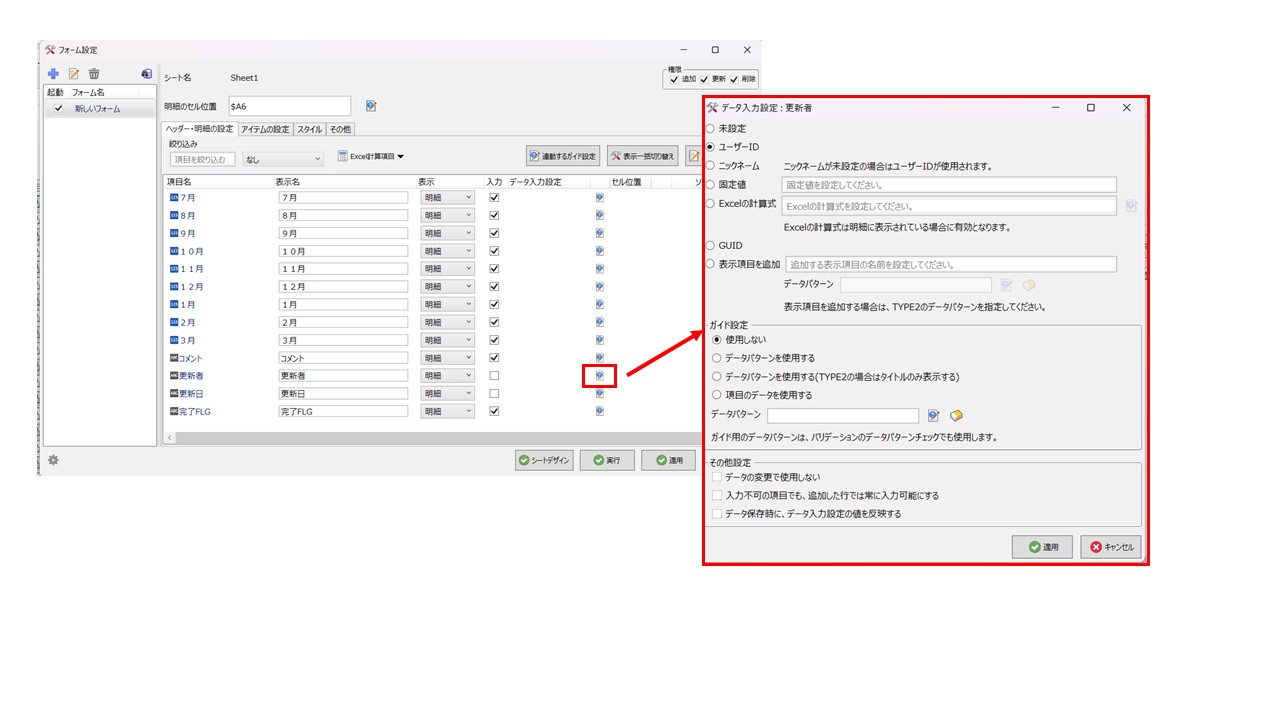Click the eraser icon beside guide データパターン field
This screenshot has width=1280, height=720.
click(x=956, y=415)
